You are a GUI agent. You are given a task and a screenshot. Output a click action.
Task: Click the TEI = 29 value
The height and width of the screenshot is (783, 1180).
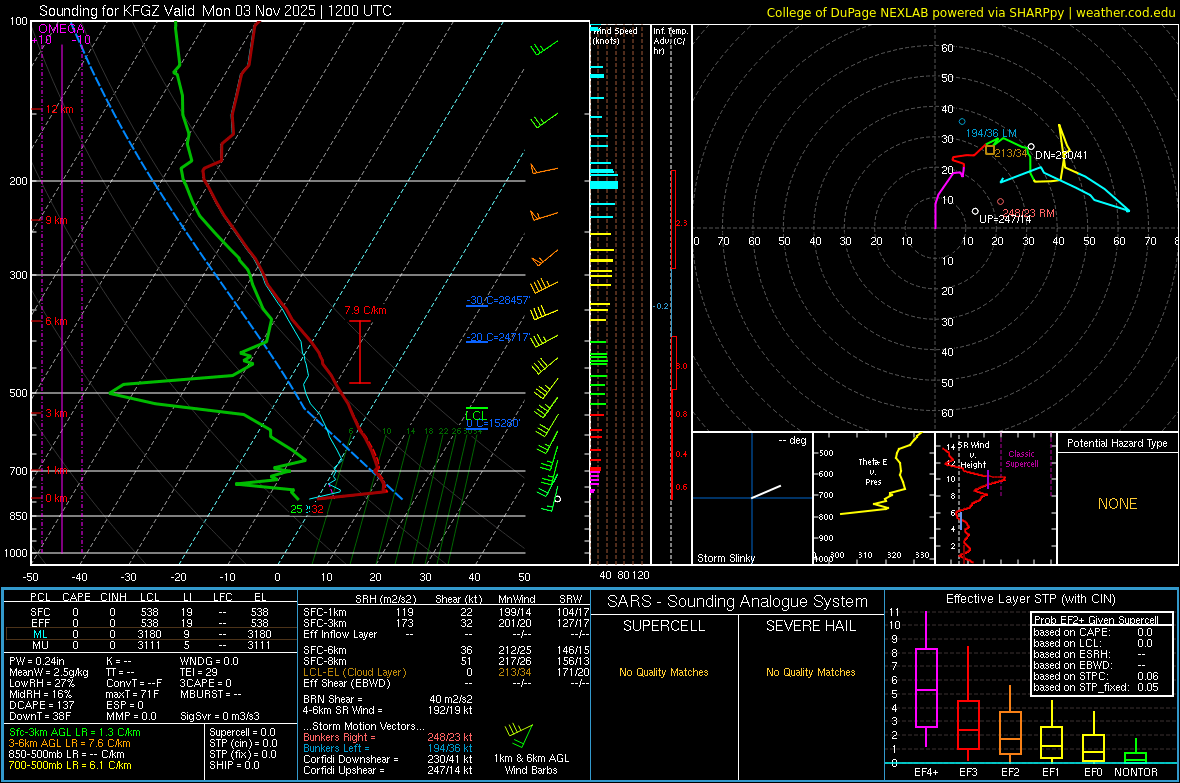click(x=199, y=672)
